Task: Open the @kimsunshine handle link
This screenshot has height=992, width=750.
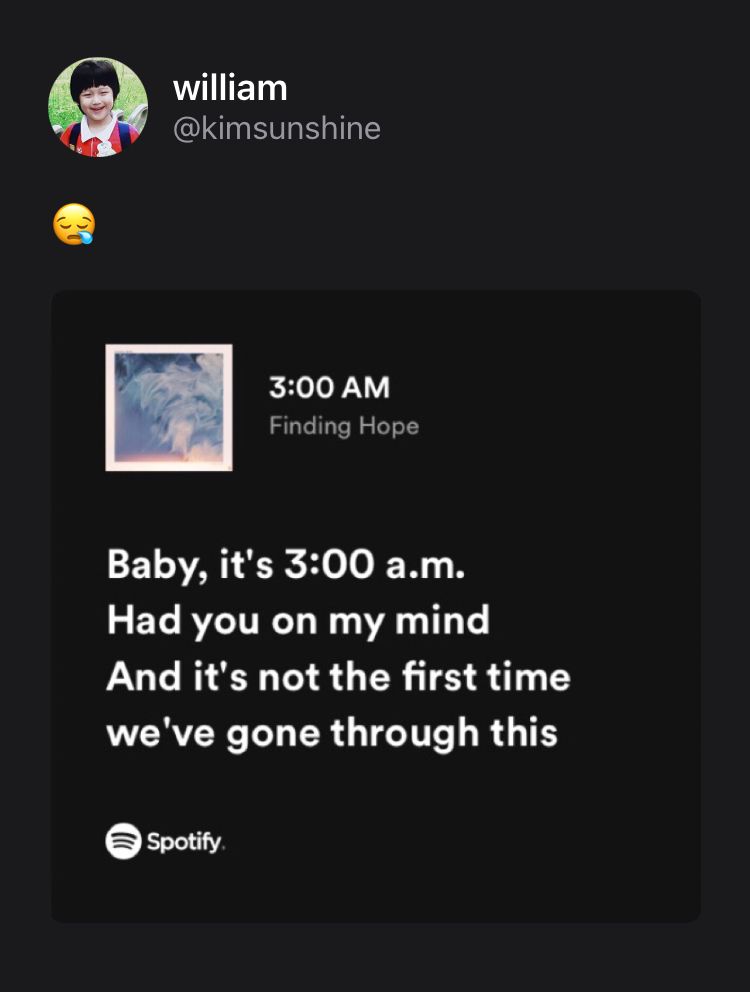Action: pos(277,128)
